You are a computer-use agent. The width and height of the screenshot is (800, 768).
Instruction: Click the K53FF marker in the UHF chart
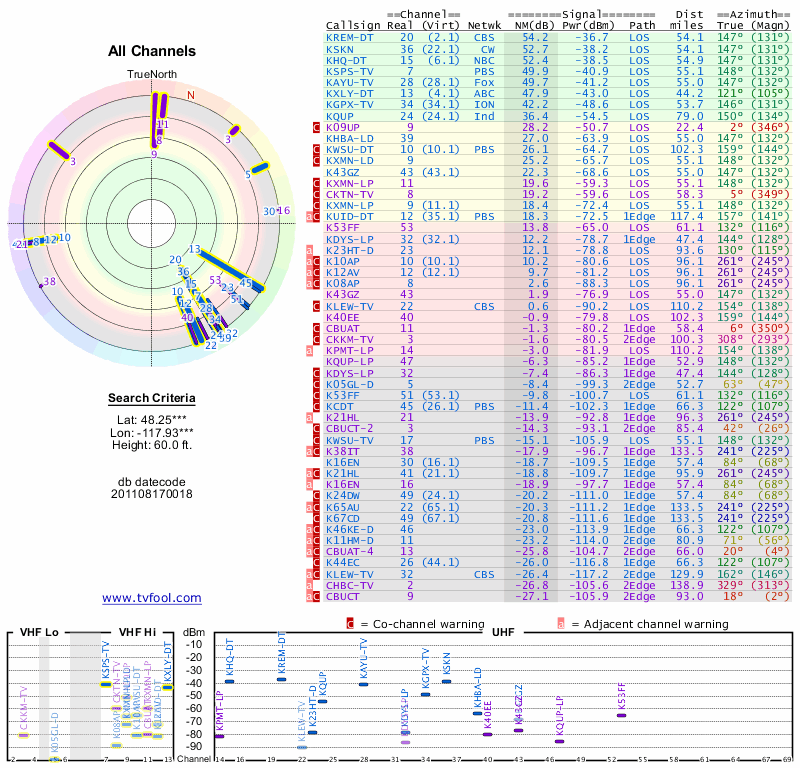pyautogui.click(x=621, y=715)
